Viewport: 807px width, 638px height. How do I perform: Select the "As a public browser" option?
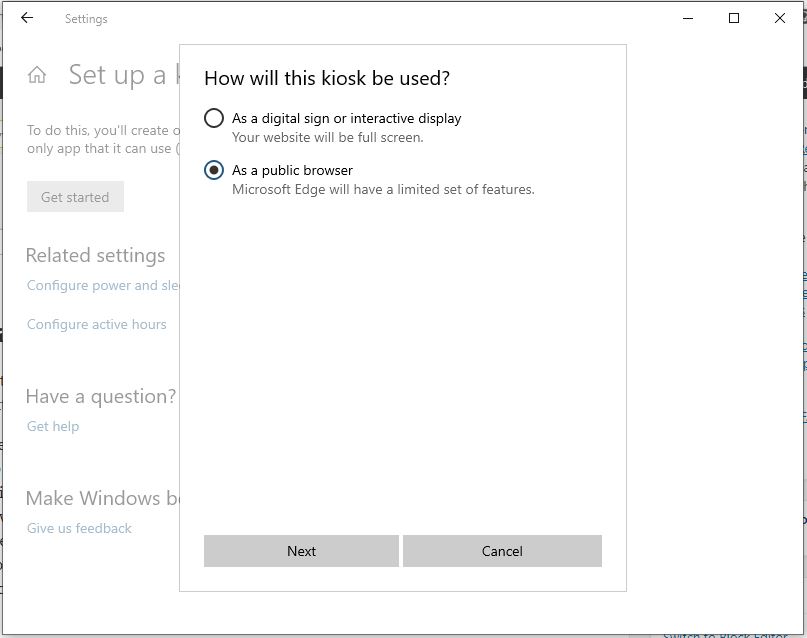pyautogui.click(x=213, y=170)
